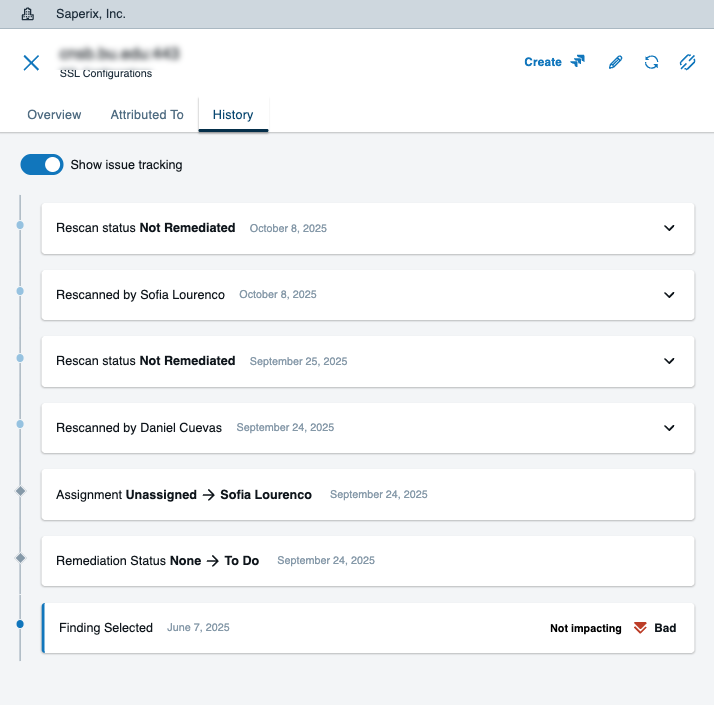Click the unlink chain icon
This screenshot has width=714, height=705.
(x=687, y=62)
